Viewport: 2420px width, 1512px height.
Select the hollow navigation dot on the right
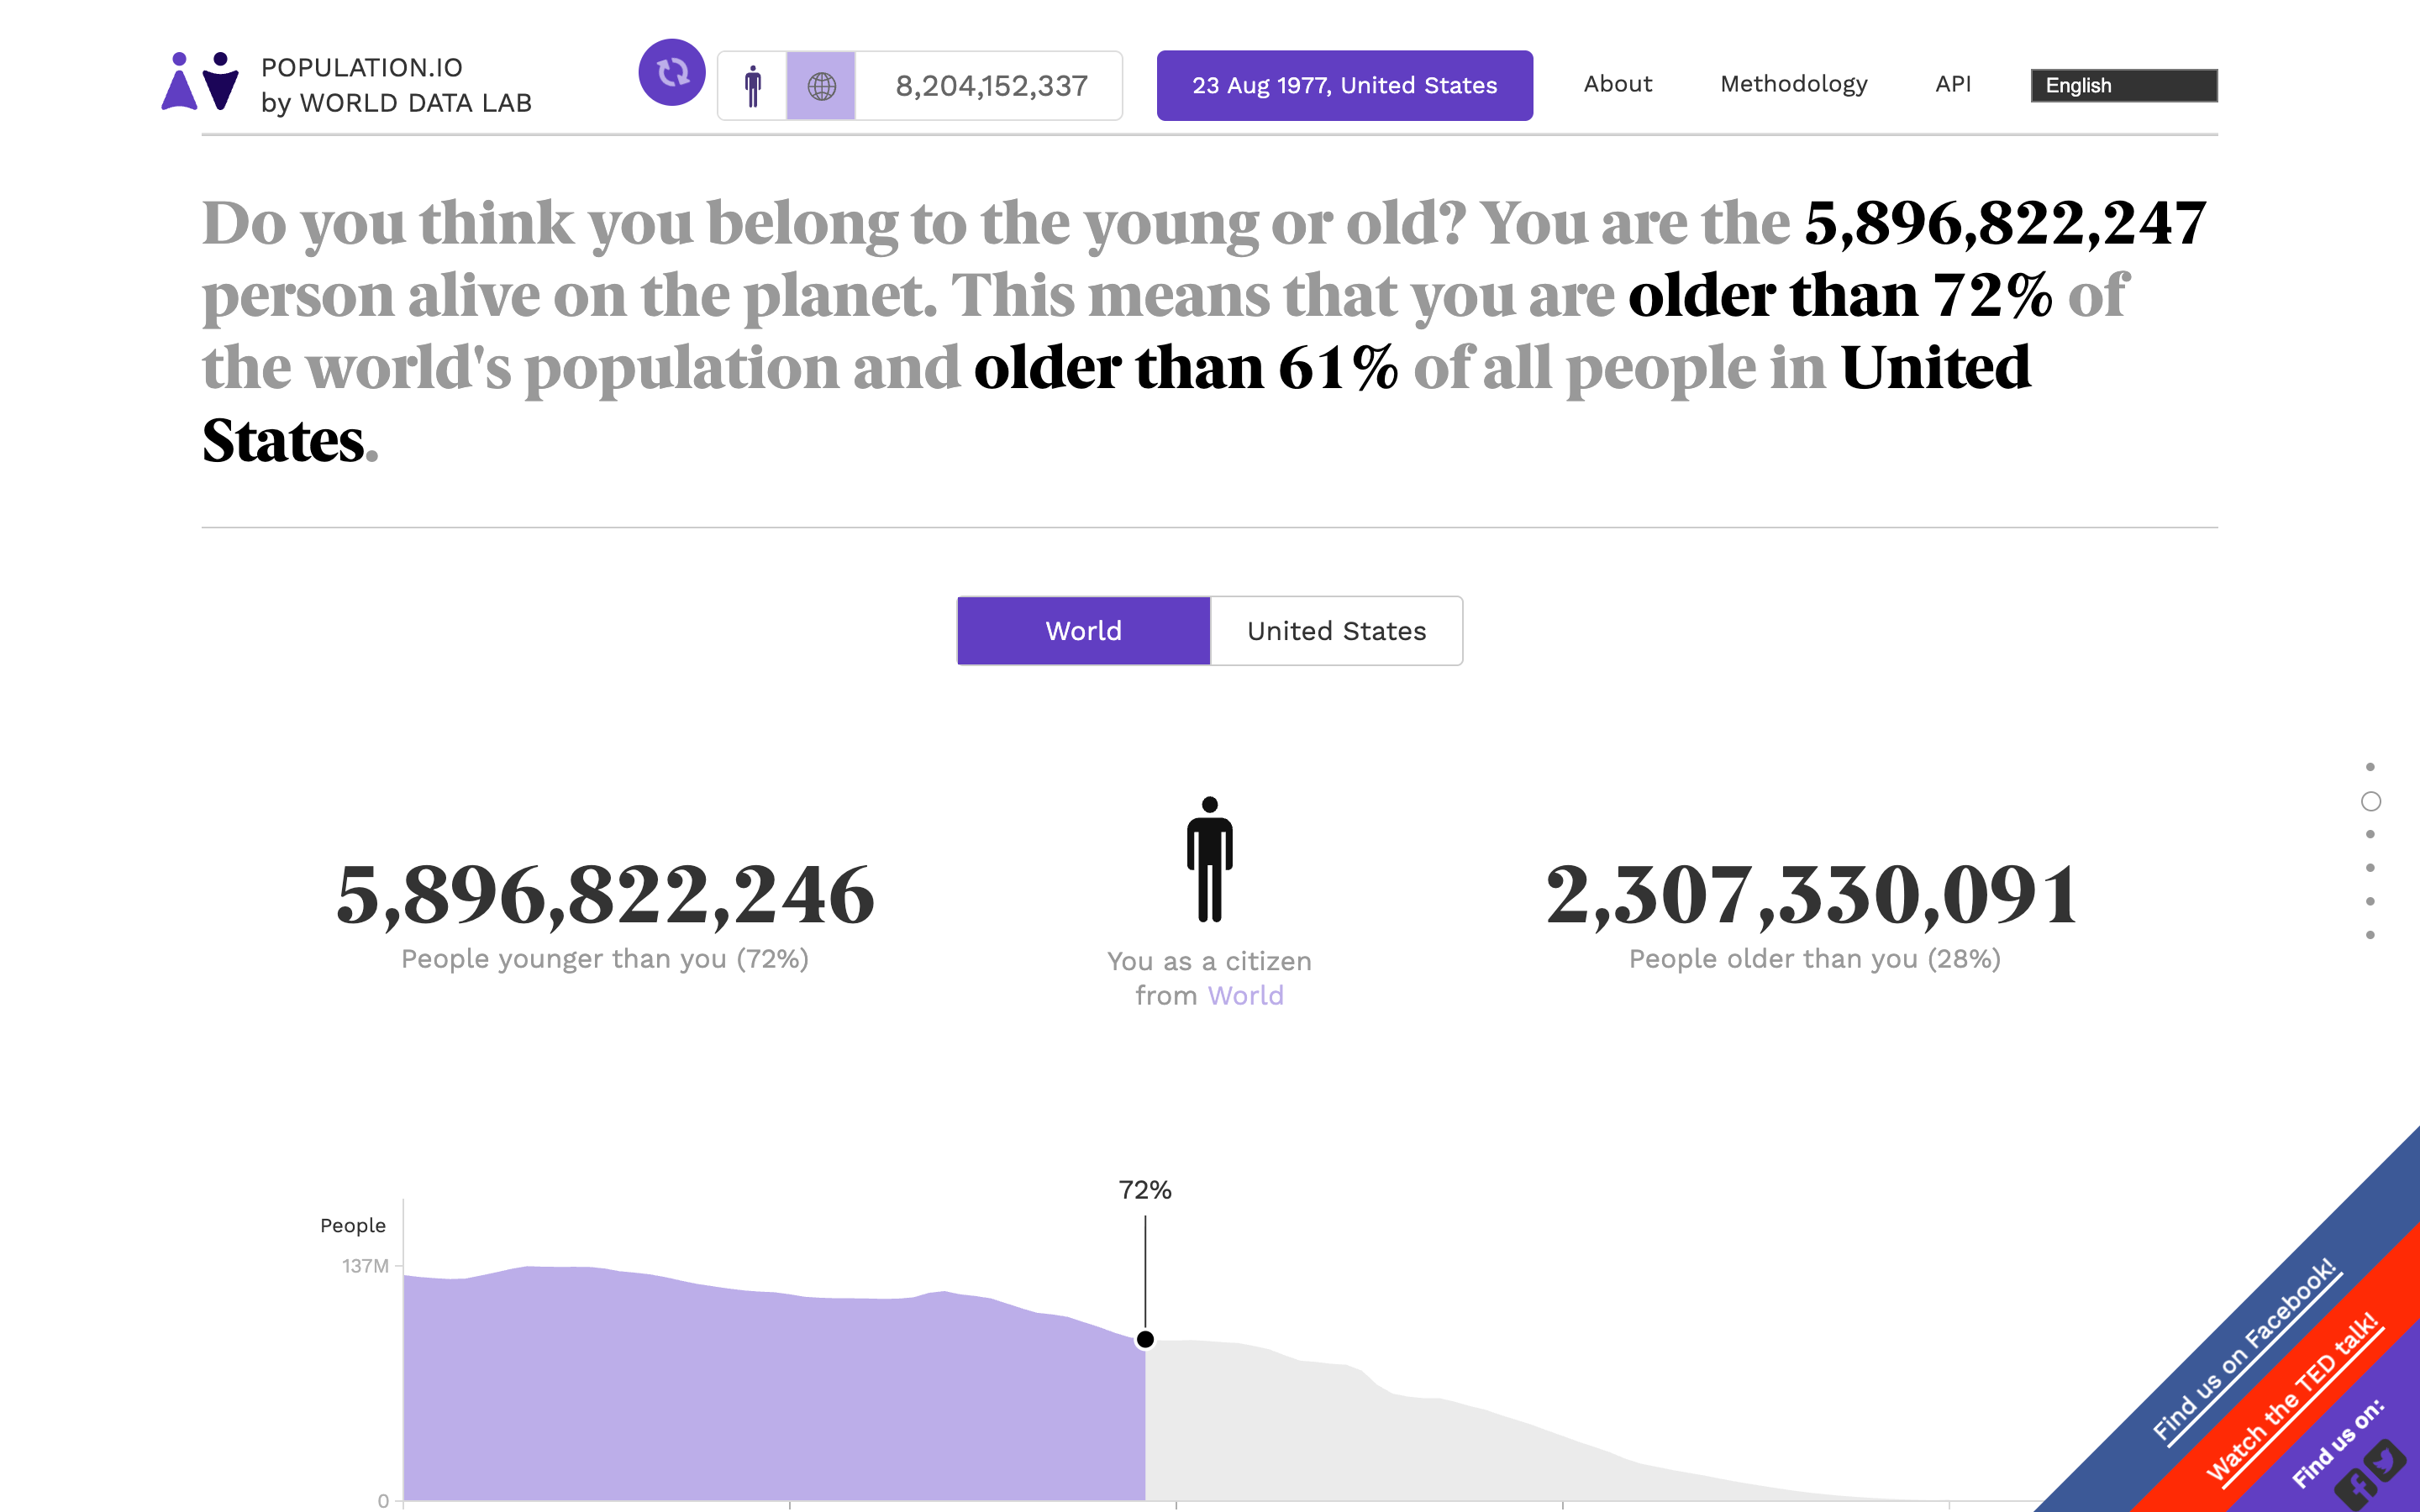[2370, 800]
